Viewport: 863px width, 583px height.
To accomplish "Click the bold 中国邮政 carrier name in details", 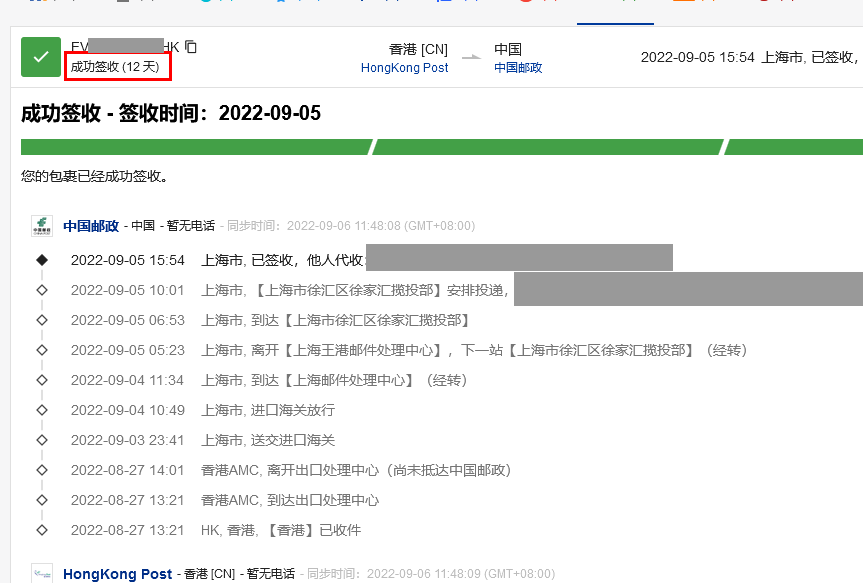I will pyautogui.click(x=91, y=226).
